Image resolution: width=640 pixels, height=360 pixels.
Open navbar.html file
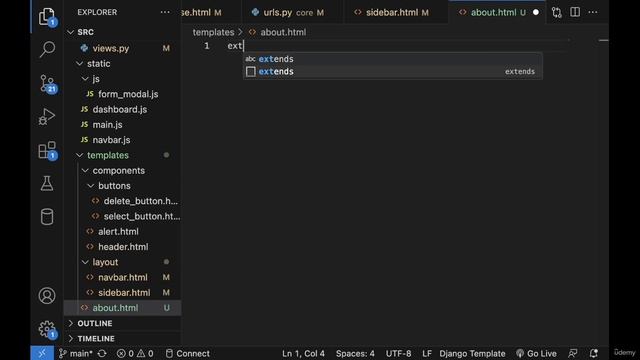[122, 277]
